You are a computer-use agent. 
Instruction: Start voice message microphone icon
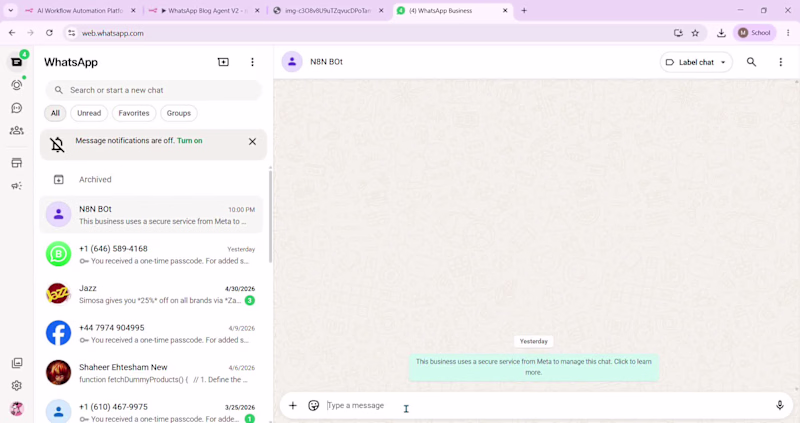(x=780, y=406)
